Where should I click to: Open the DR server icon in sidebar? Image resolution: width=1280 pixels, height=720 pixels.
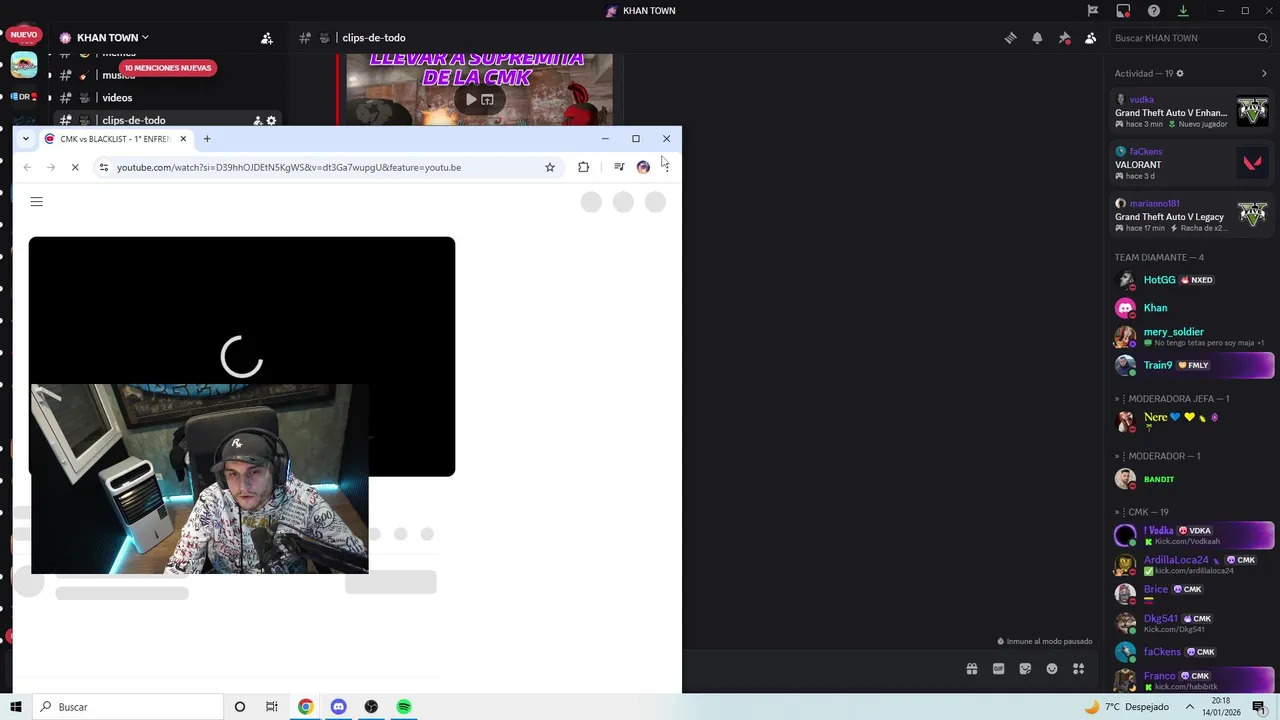point(24,97)
